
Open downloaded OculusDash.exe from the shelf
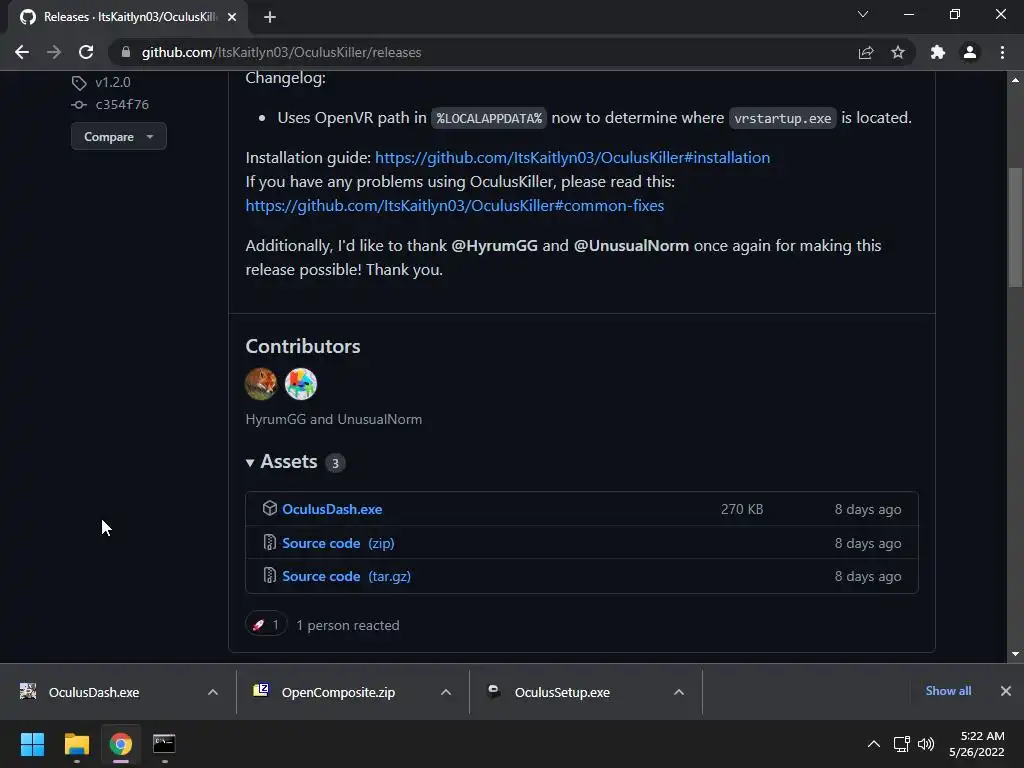pyautogui.click(x=94, y=692)
